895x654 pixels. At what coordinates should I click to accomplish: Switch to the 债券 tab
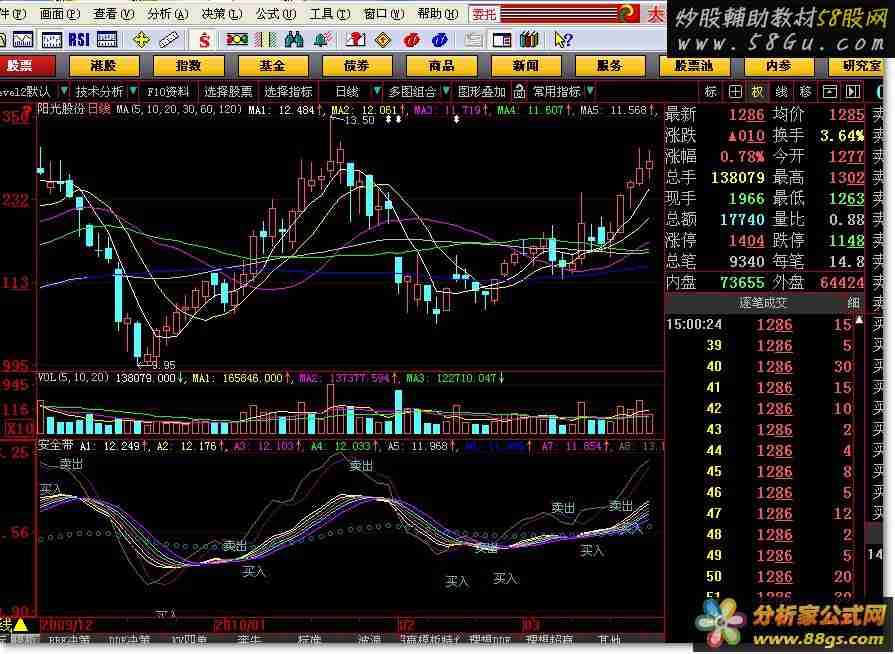pyautogui.click(x=357, y=66)
